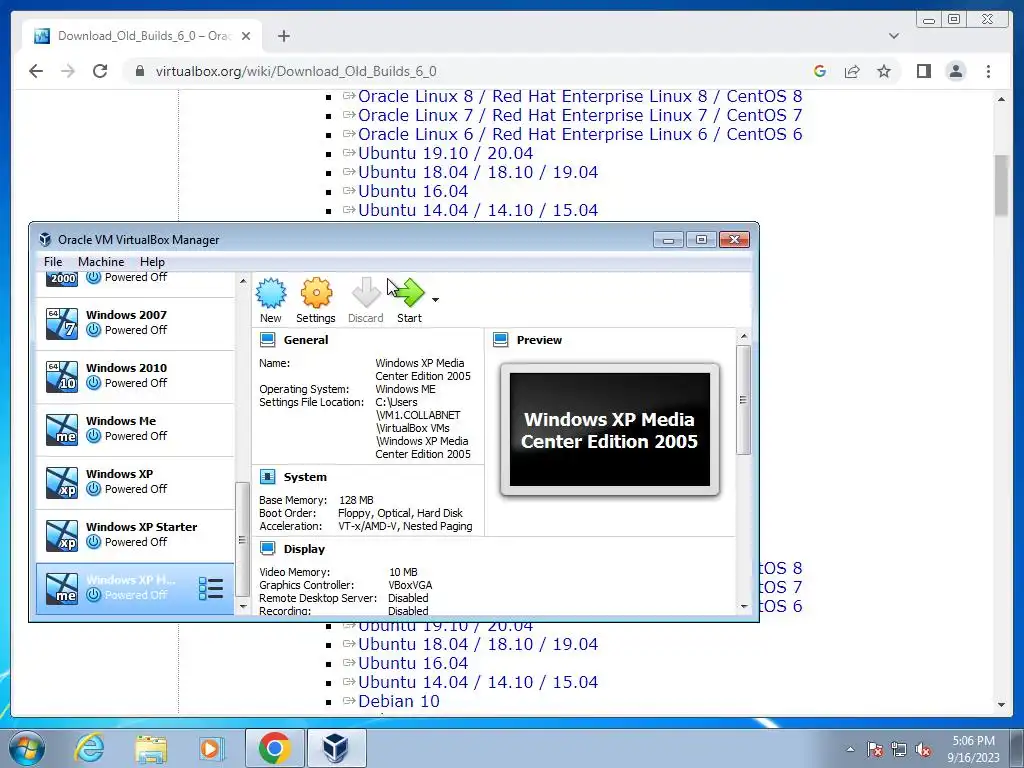Open first Oracle Linux 6 / CentOS 6 link
1024x768 pixels.
tap(580, 134)
